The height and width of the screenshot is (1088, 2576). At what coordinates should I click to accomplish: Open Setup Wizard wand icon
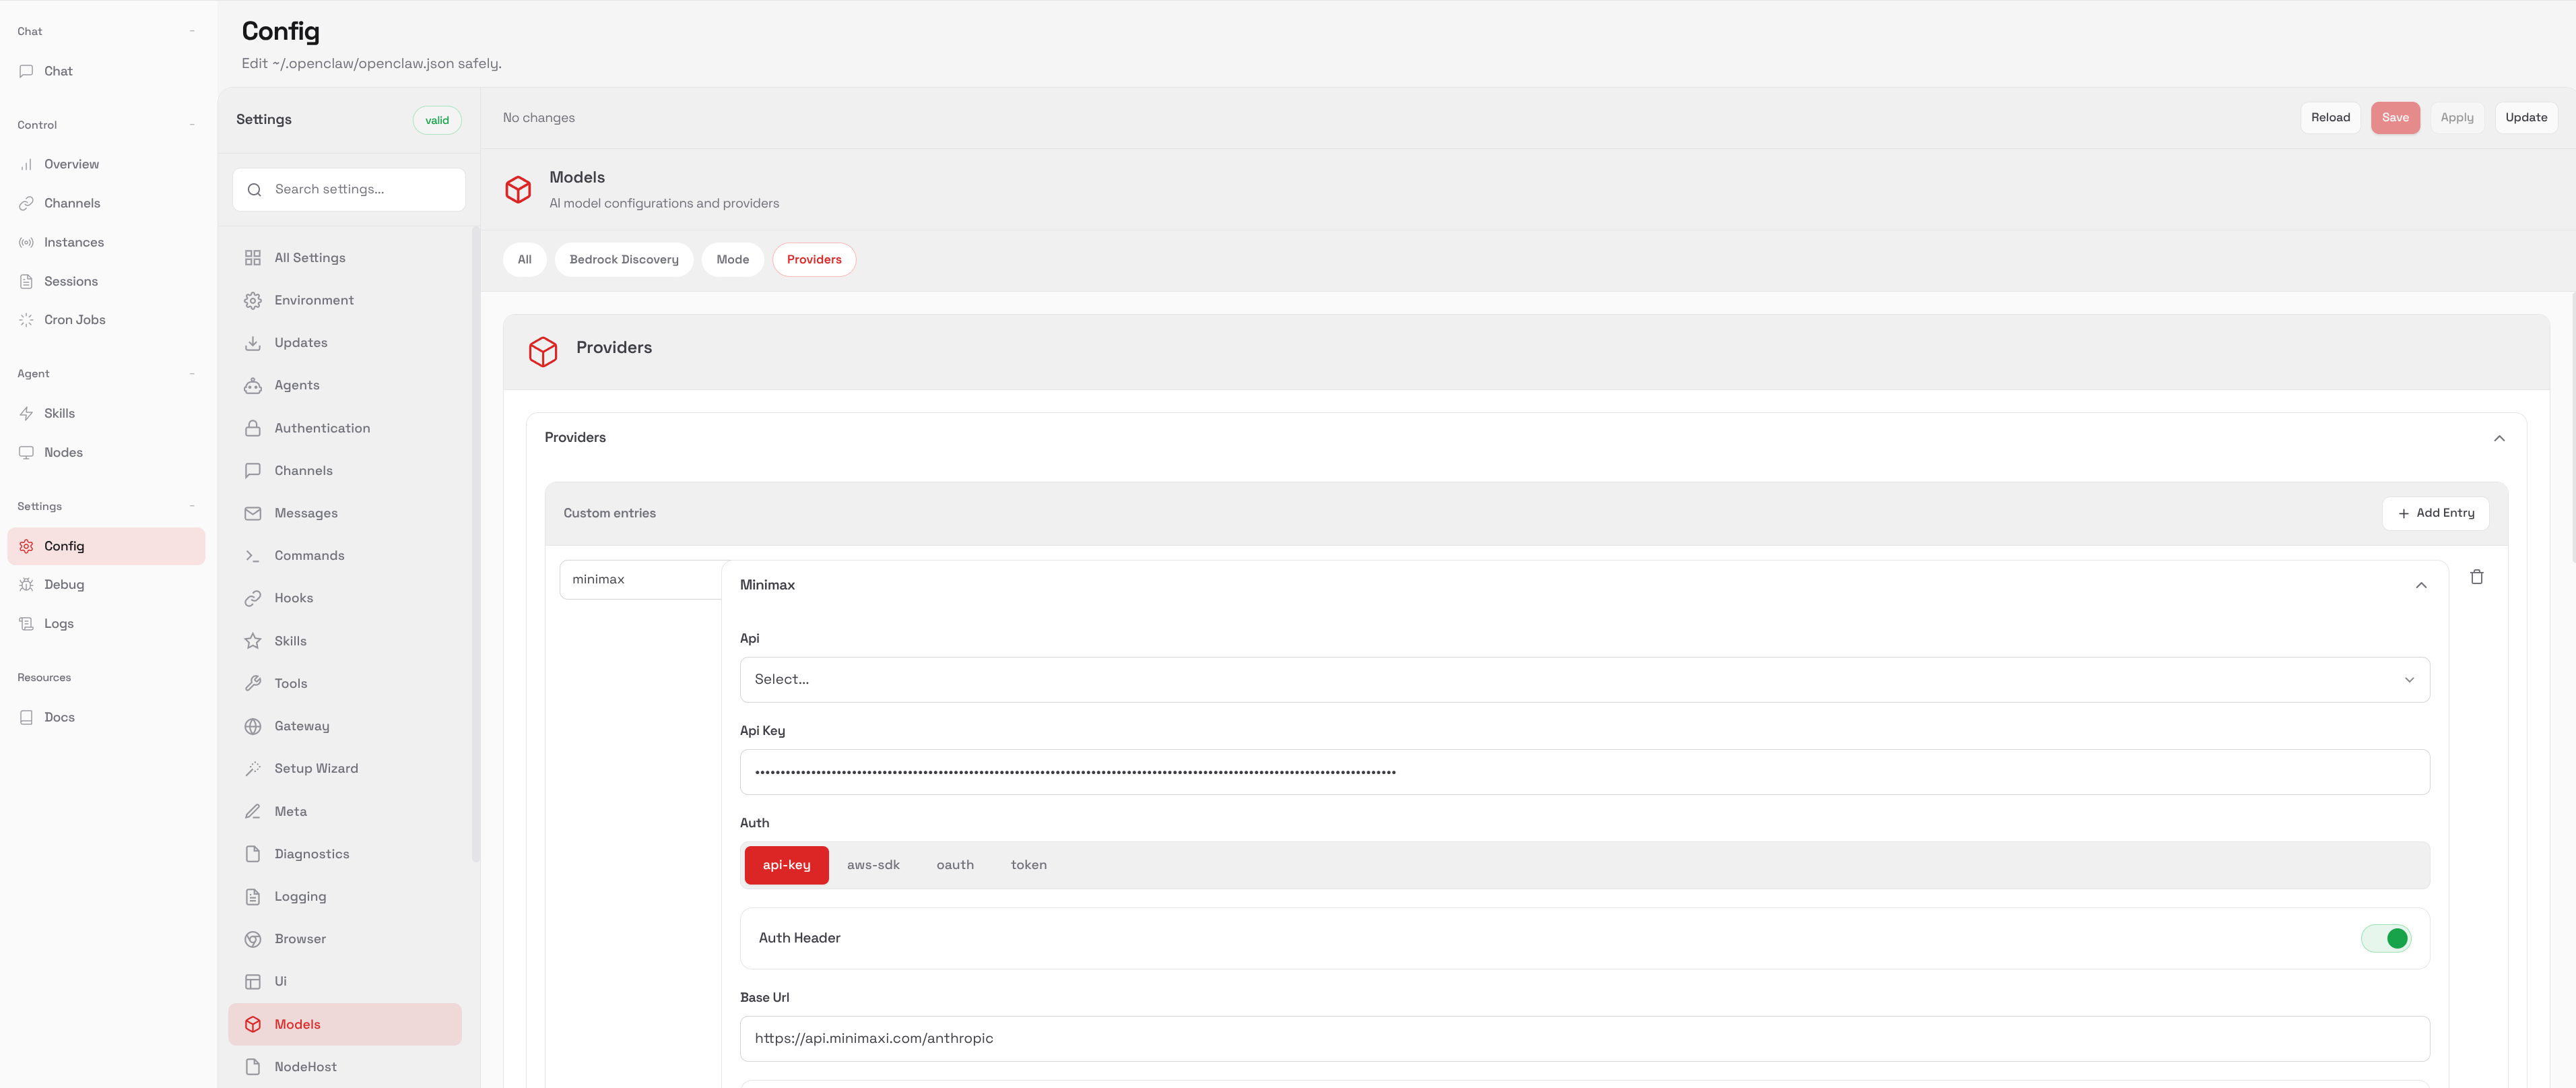253,769
